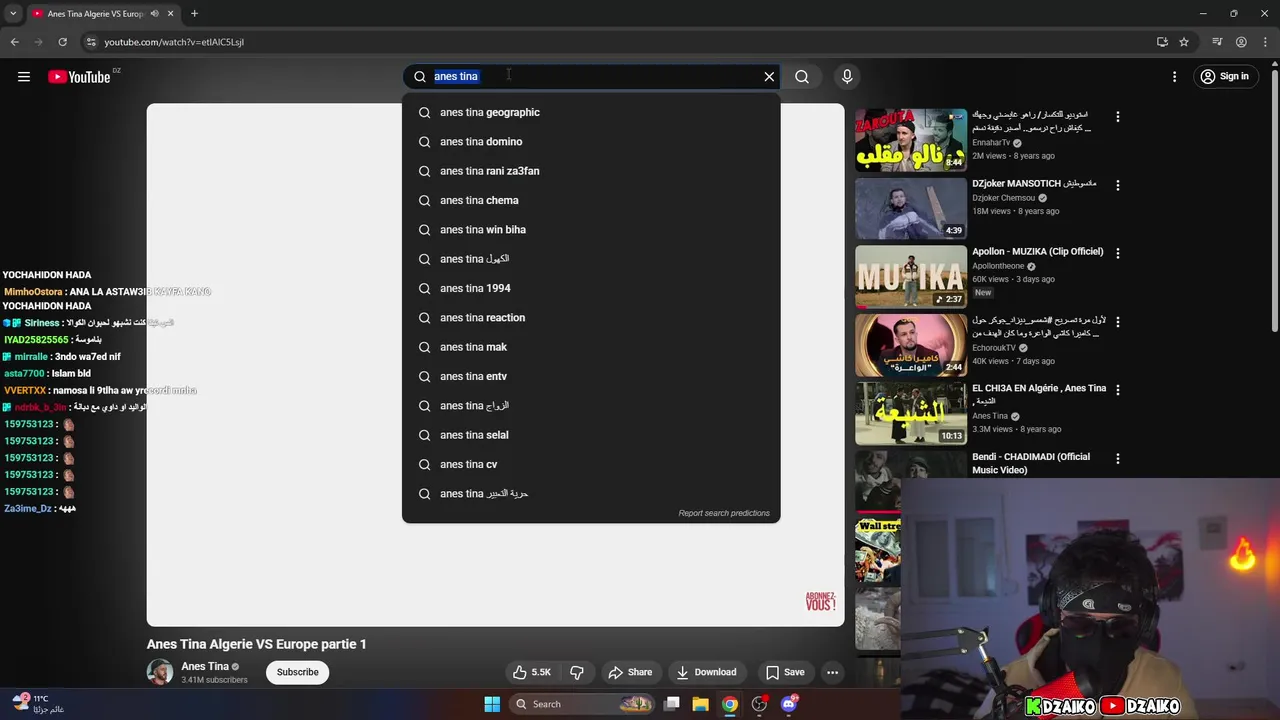The image size is (1280, 720).
Task: Open the Windows Start menu
Action: coord(492,704)
